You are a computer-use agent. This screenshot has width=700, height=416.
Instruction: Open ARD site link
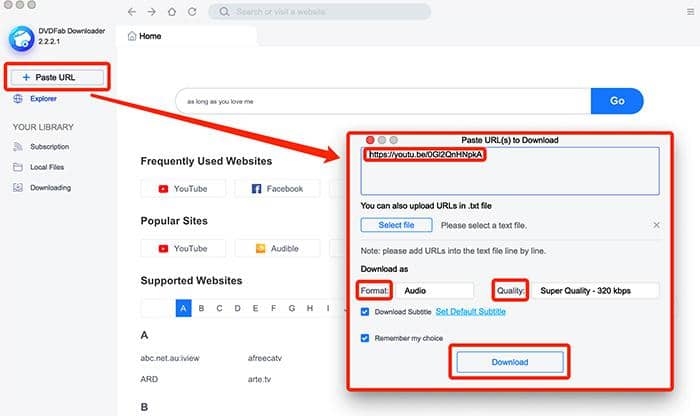(149, 379)
